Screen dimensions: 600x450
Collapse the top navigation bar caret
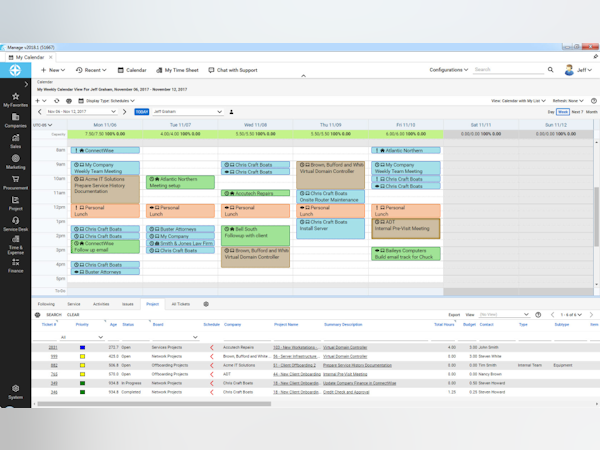303,76
